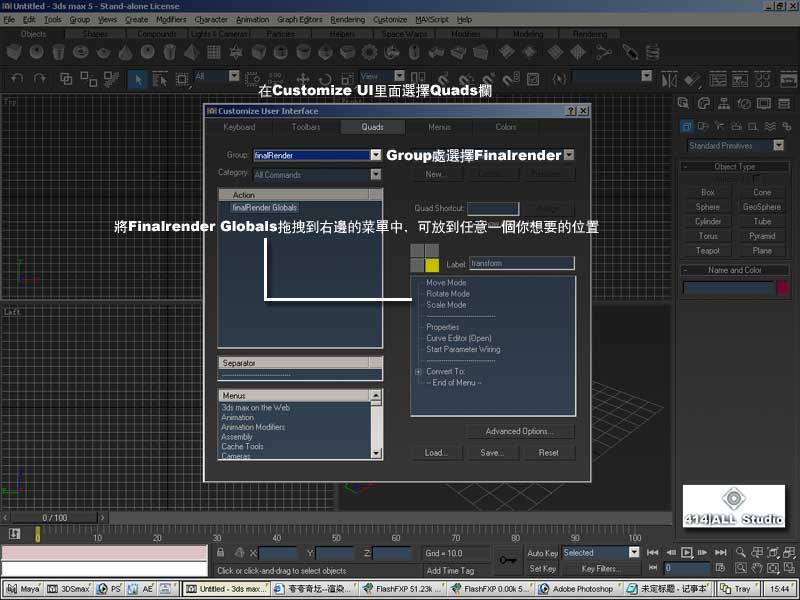The image size is (800, 600).
Task: Click the Redo arrow icon
Action: [x=40, y=79]
